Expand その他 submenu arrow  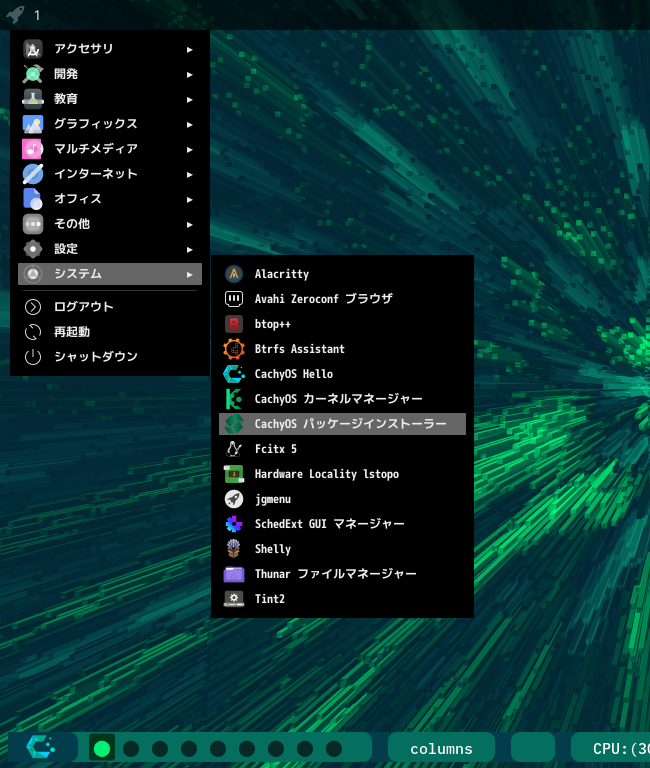tap(190, 224)
